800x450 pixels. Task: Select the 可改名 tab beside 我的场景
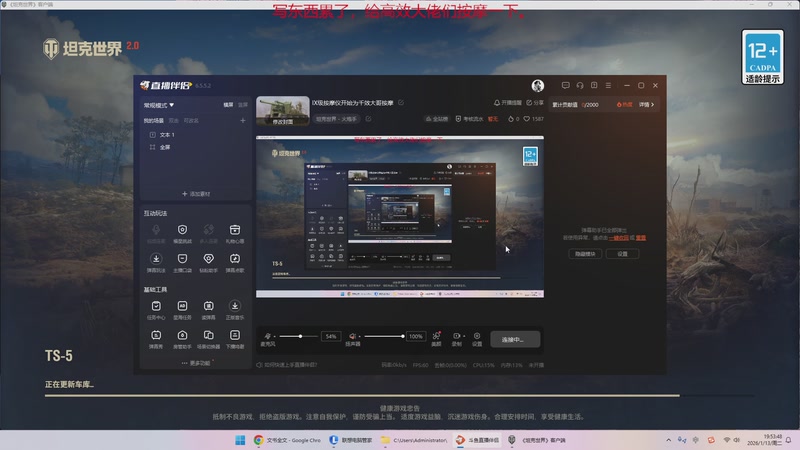point(191,120)
